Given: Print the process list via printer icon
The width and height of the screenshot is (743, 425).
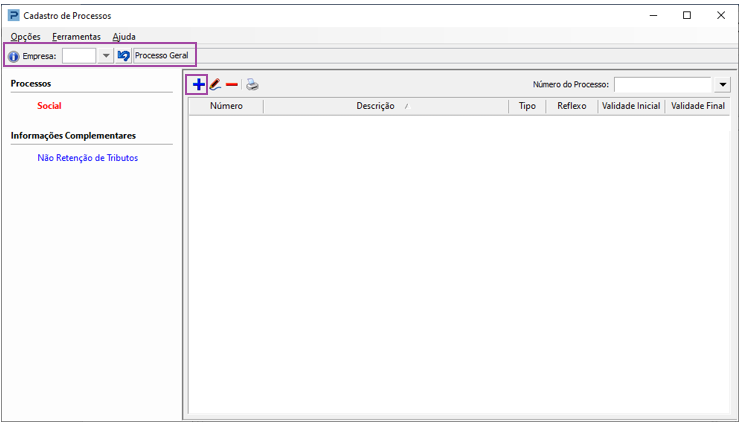Looking at the screenshot, I should [x=252, y=85].
